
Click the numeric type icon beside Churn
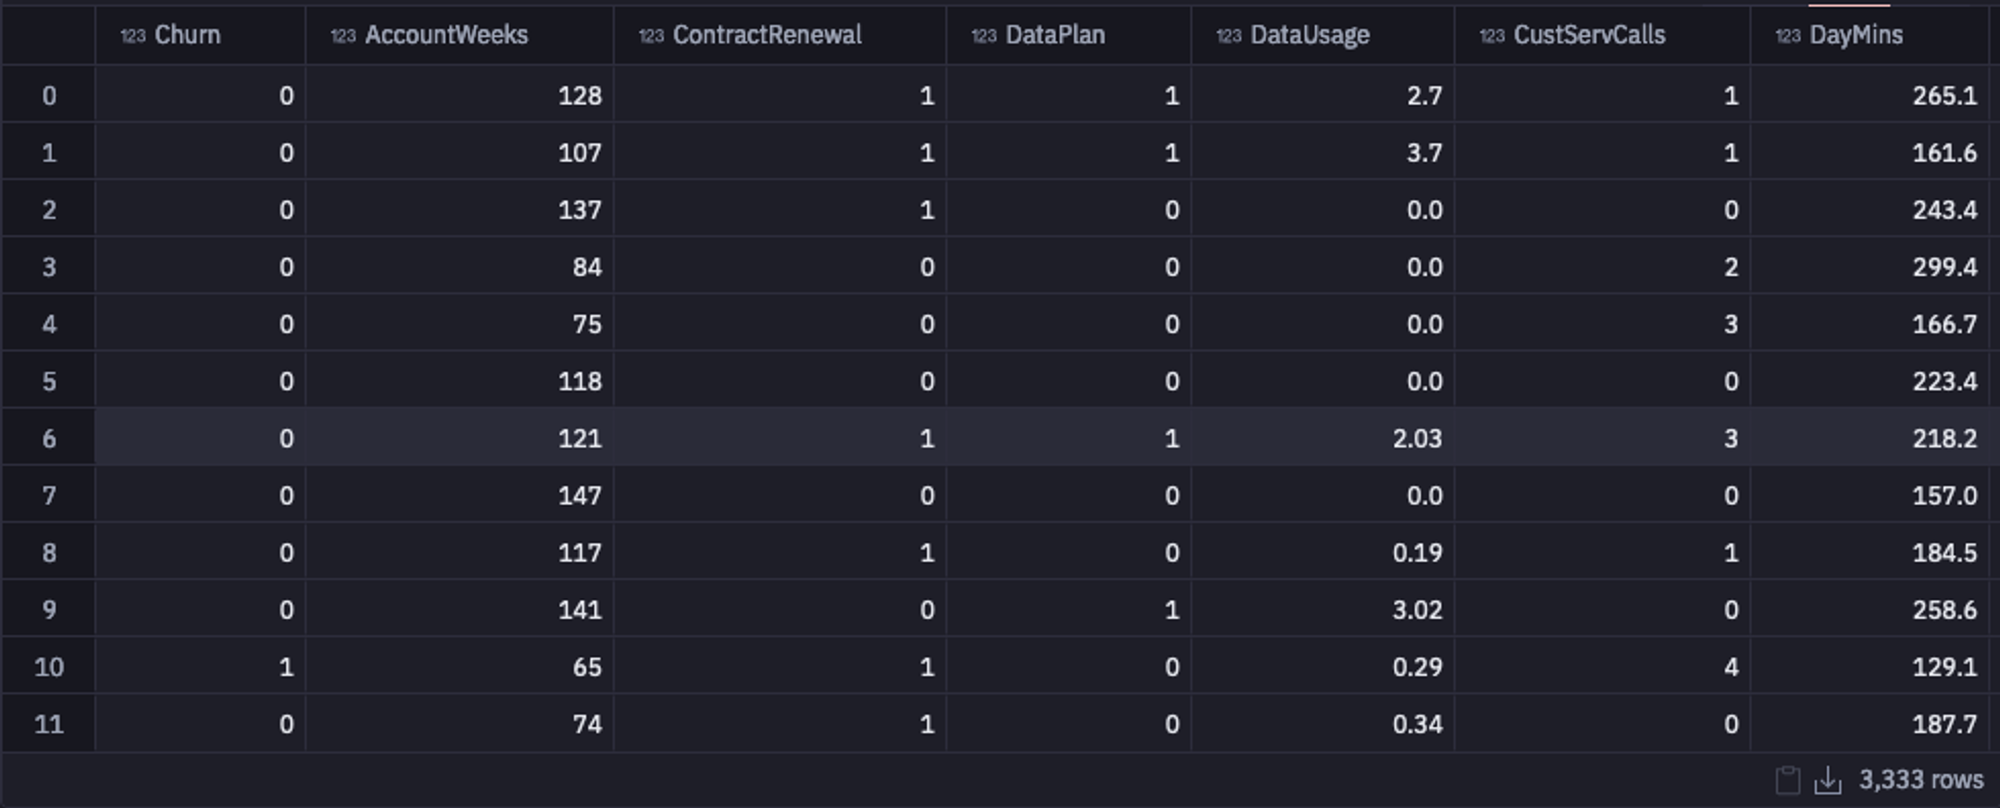[133, 36]
